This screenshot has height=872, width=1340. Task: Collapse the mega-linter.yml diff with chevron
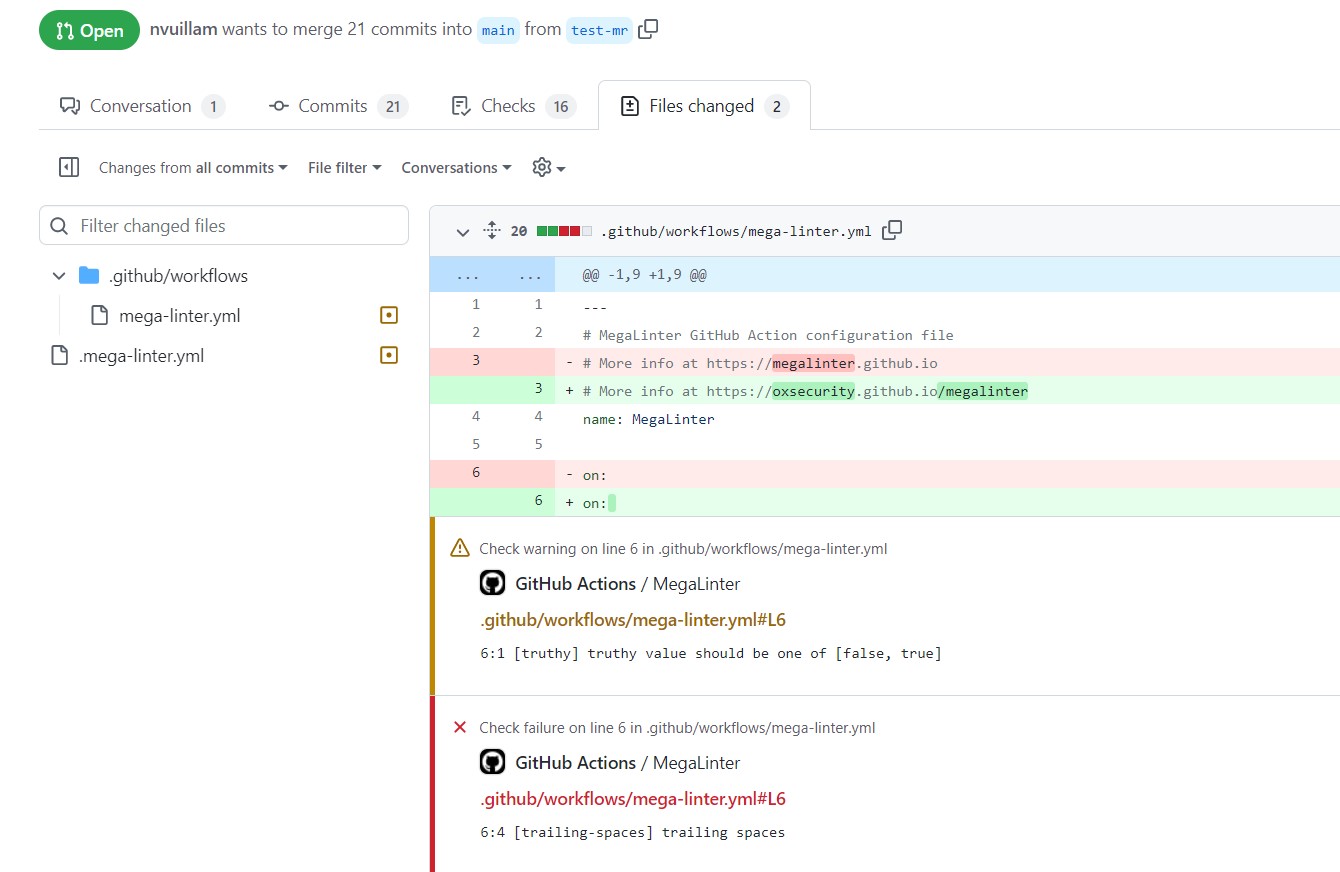462,232
